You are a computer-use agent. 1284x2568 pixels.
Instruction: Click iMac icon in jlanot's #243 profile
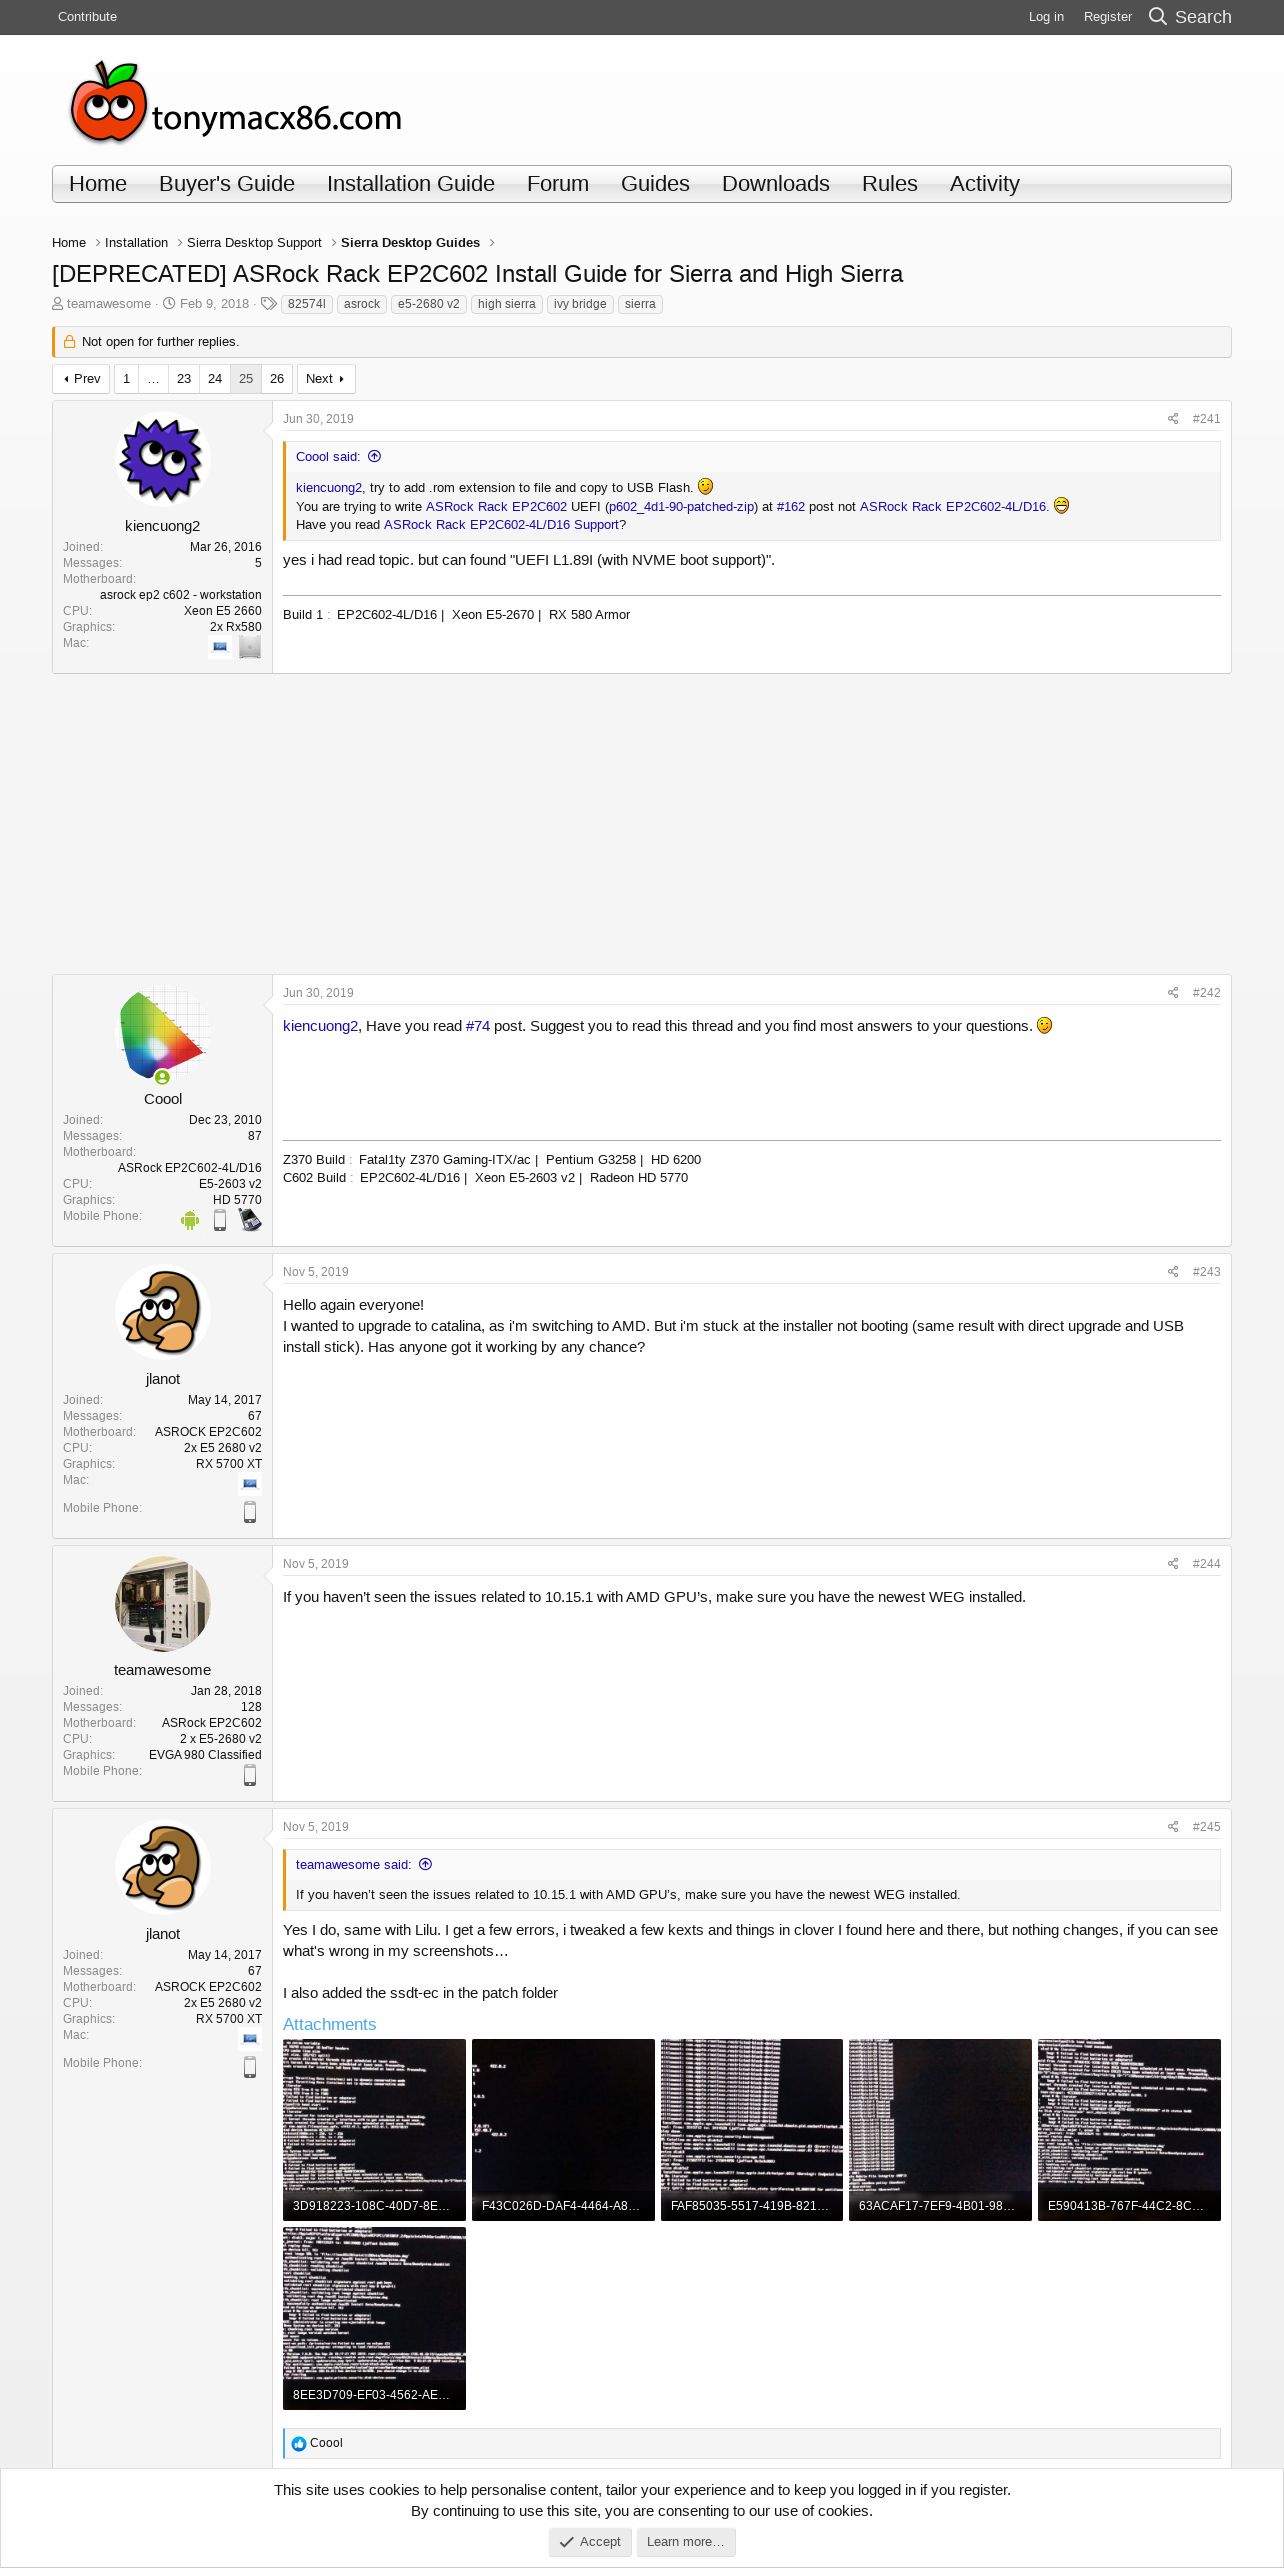(x=250, y=1484)
